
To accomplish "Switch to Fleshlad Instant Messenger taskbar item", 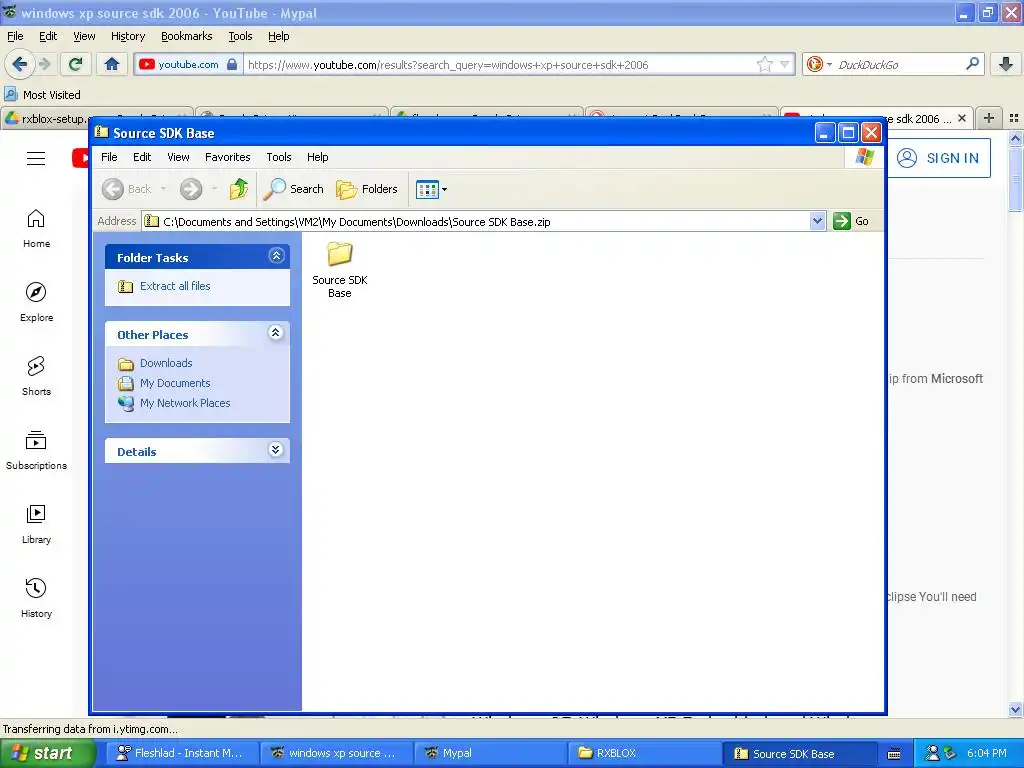I will 184,753.
